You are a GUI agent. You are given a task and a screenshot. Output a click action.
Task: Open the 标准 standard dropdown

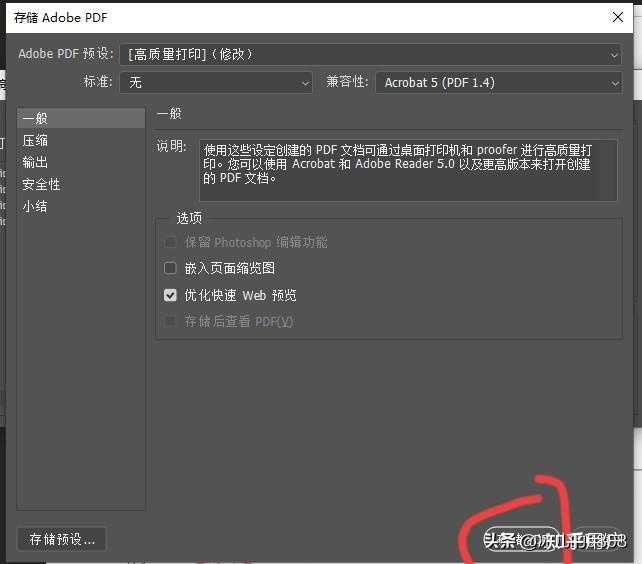(x=216, y=82)
